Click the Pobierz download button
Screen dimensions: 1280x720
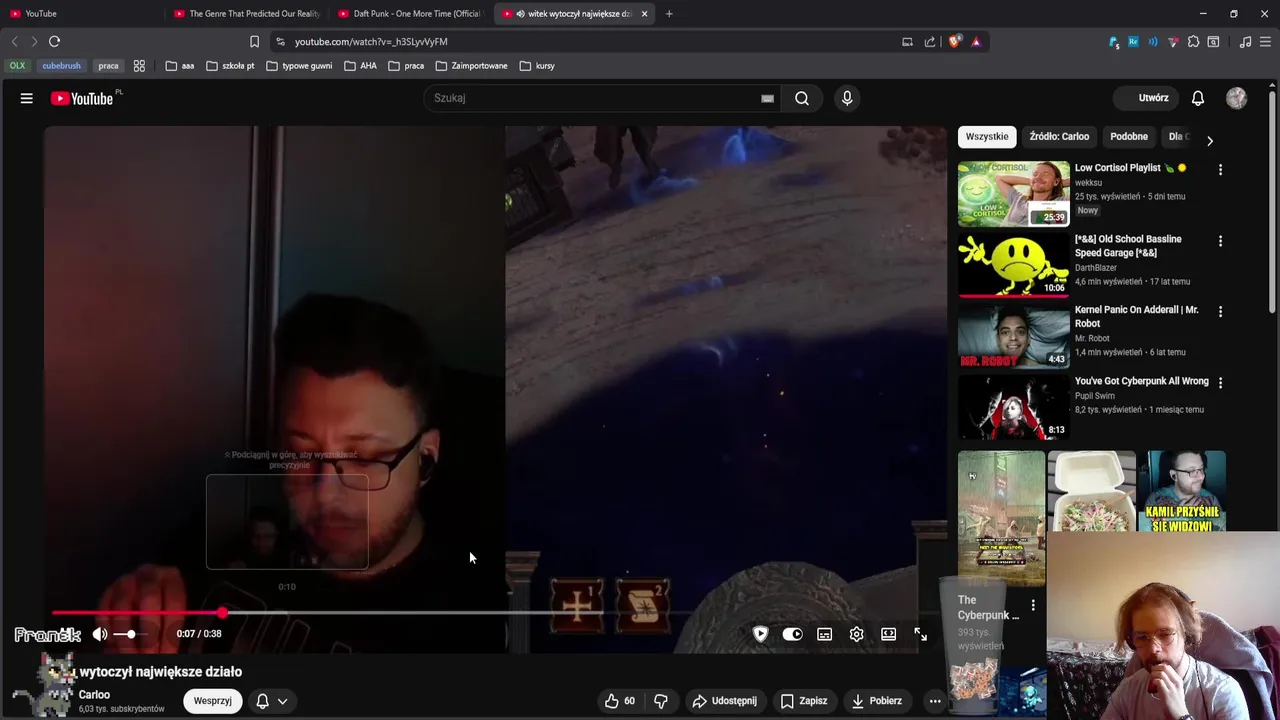tap(877, 701)
